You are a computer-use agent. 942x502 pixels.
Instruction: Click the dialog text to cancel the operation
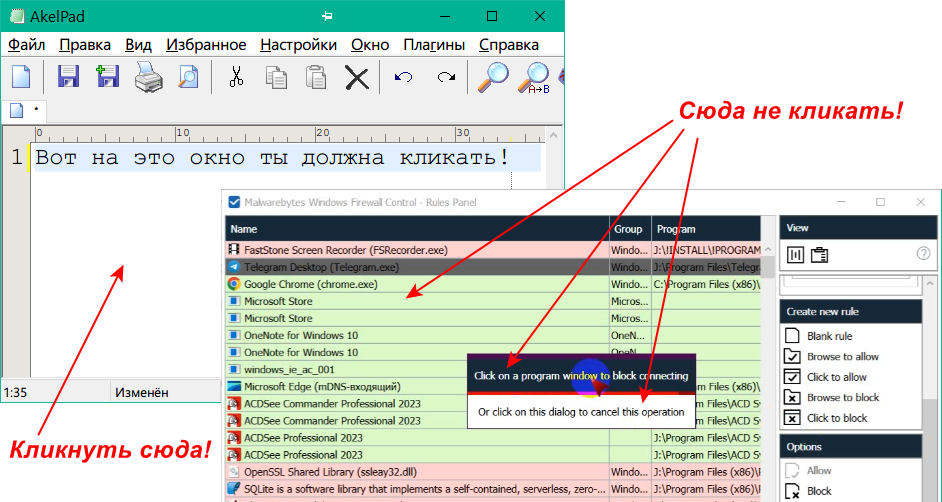coord(581,412)
